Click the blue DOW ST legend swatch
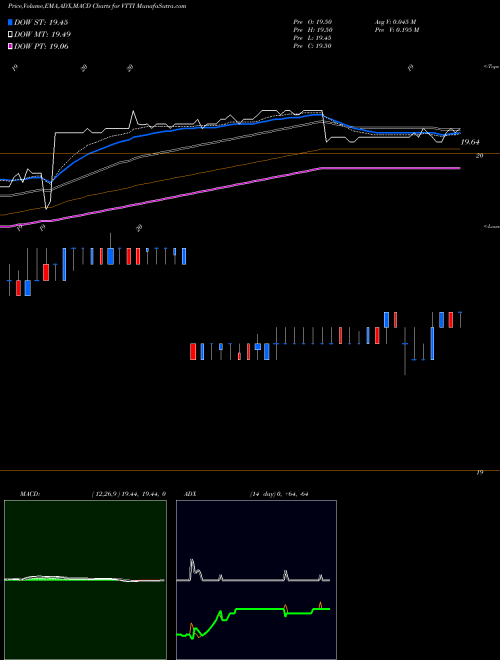This screenshot has height=660, width=500. click(10, 22)
